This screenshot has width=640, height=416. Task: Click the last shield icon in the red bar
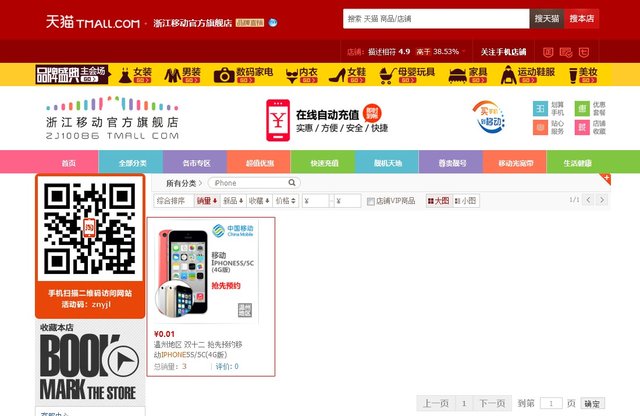tap(584, 52)
